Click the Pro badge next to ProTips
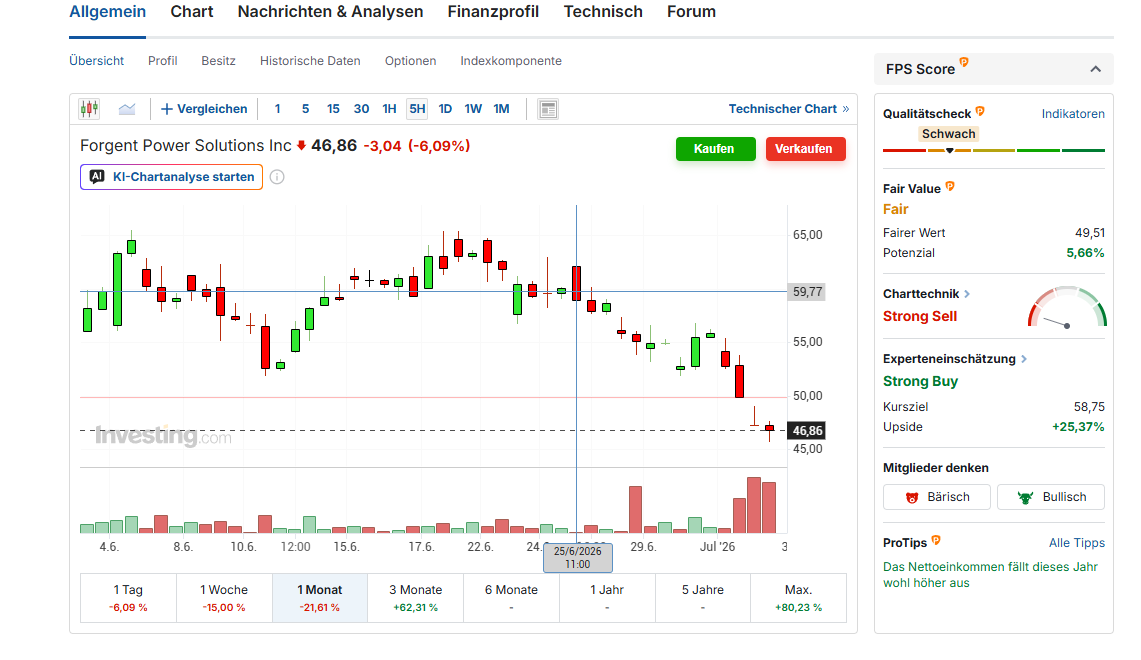This screenshot has width=1141, height=660. tap(936, 540)
